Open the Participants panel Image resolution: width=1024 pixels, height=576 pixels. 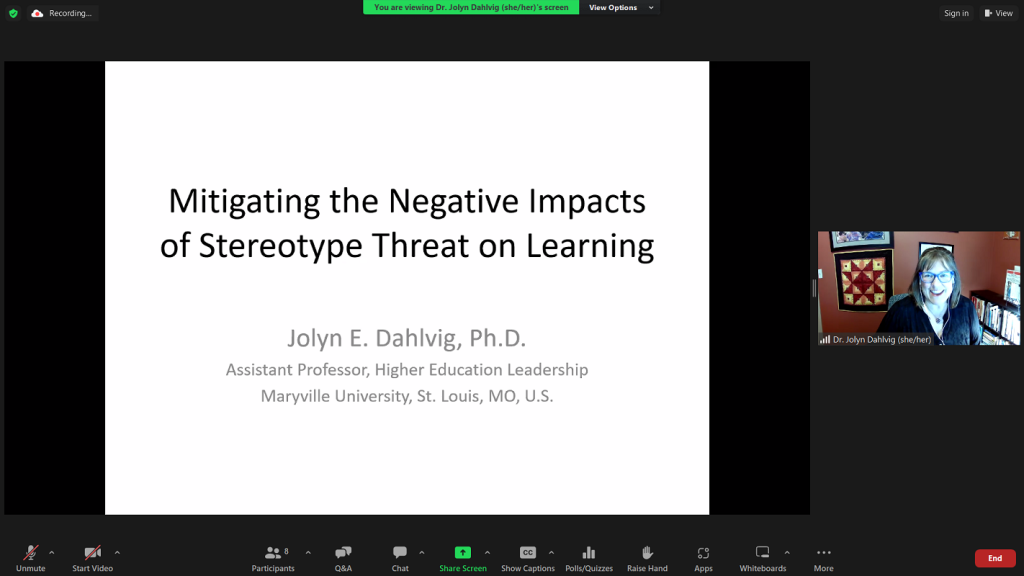273,558
